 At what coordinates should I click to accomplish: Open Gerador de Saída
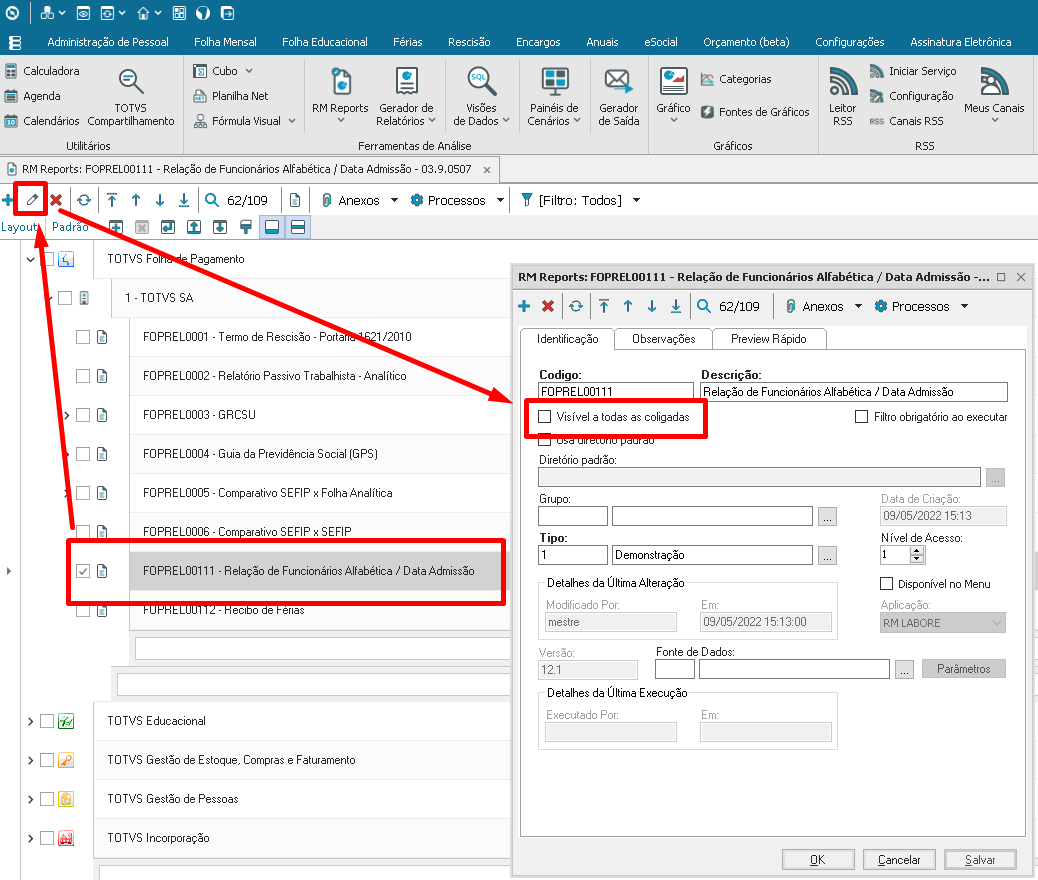(x=618, y=95)
